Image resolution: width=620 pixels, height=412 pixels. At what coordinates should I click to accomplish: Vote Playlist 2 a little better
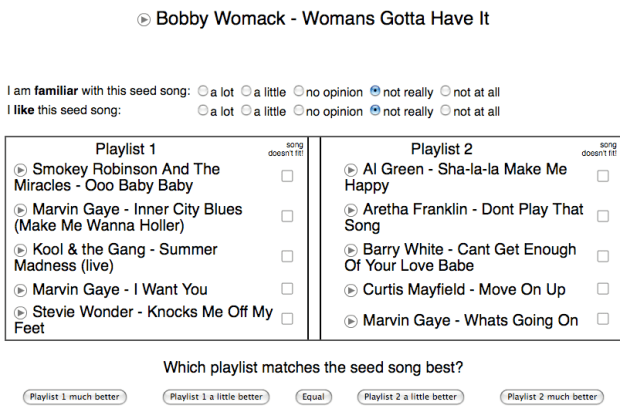pyautogui.click(x=410, y=397)
